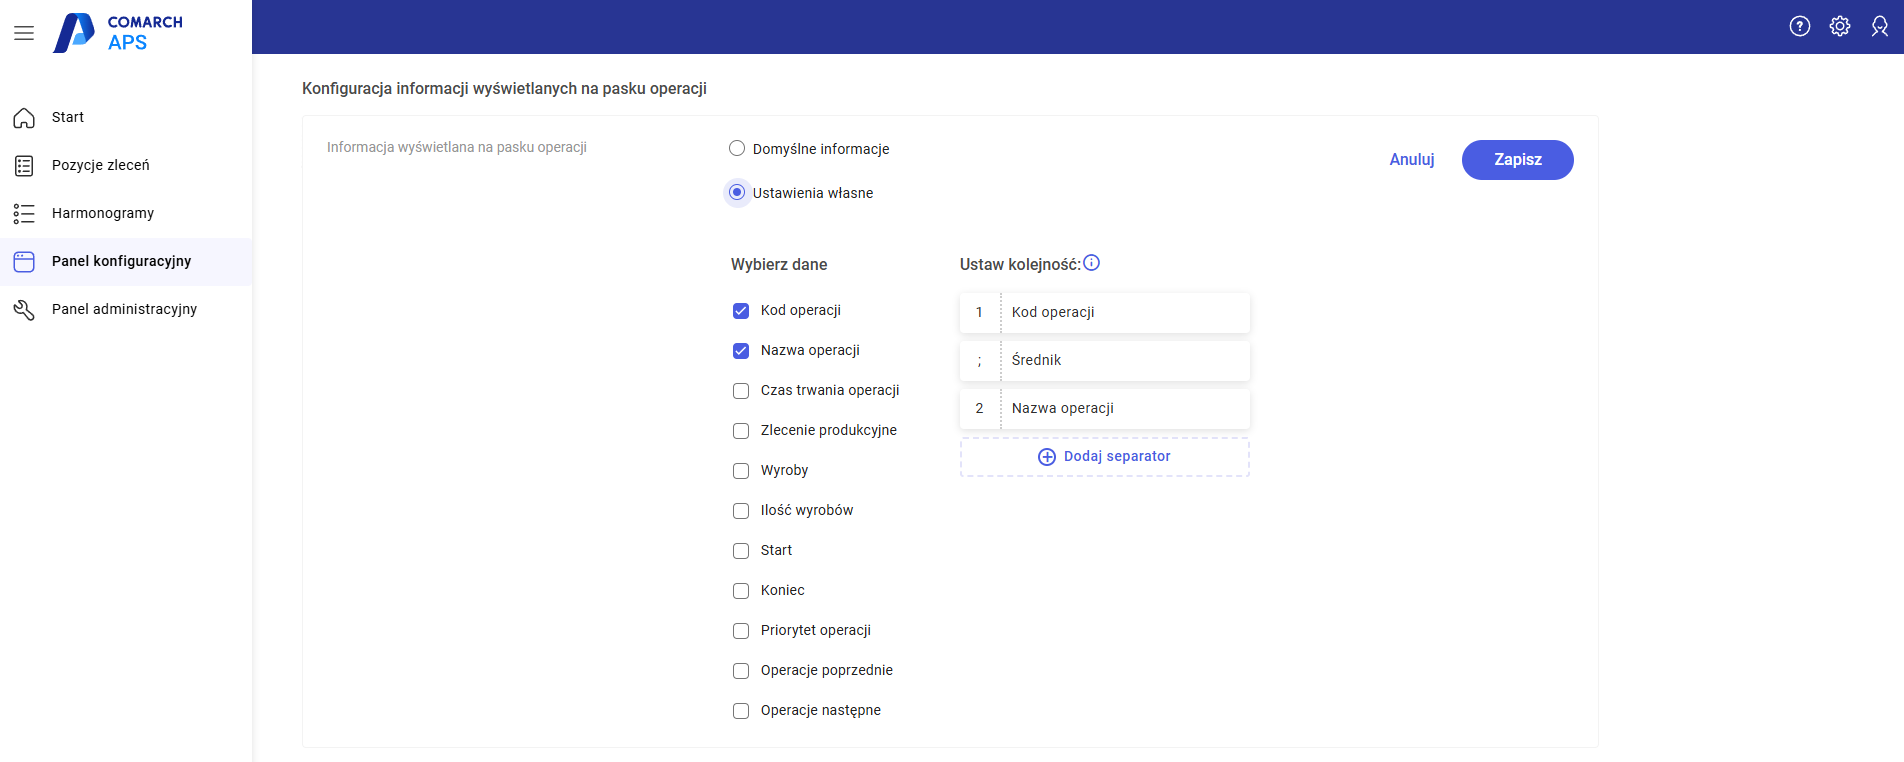This screenshot has width=1904, height=762.
Task: Open the help question mark icon
Action: pos(1799,27)
